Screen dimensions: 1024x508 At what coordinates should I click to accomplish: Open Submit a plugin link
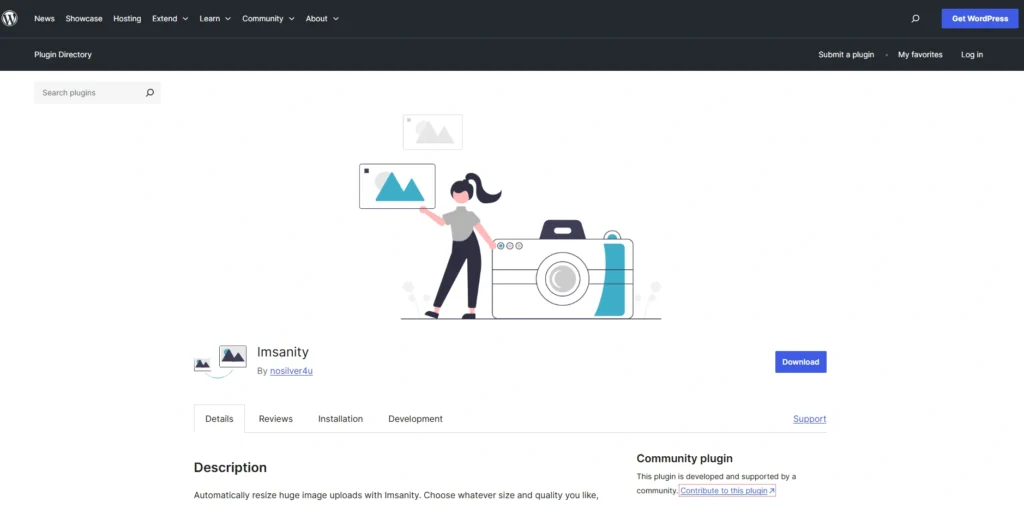[846, 55]
